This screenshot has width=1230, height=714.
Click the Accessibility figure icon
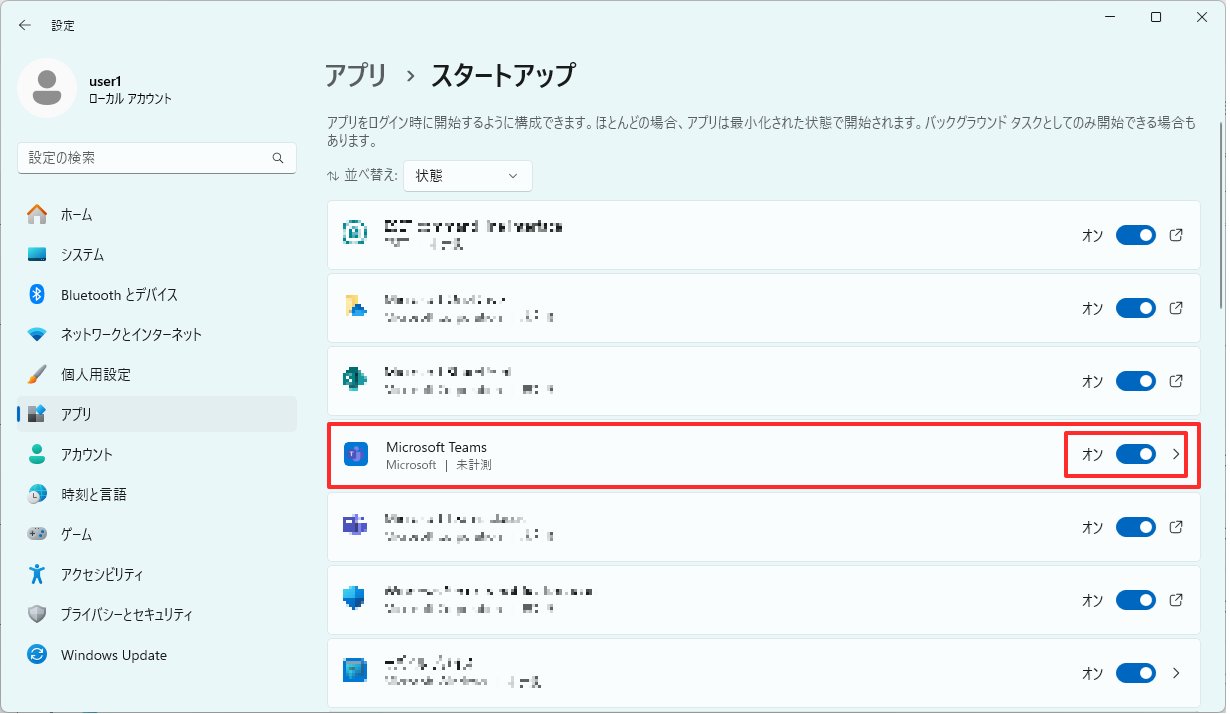pos(37,574)
